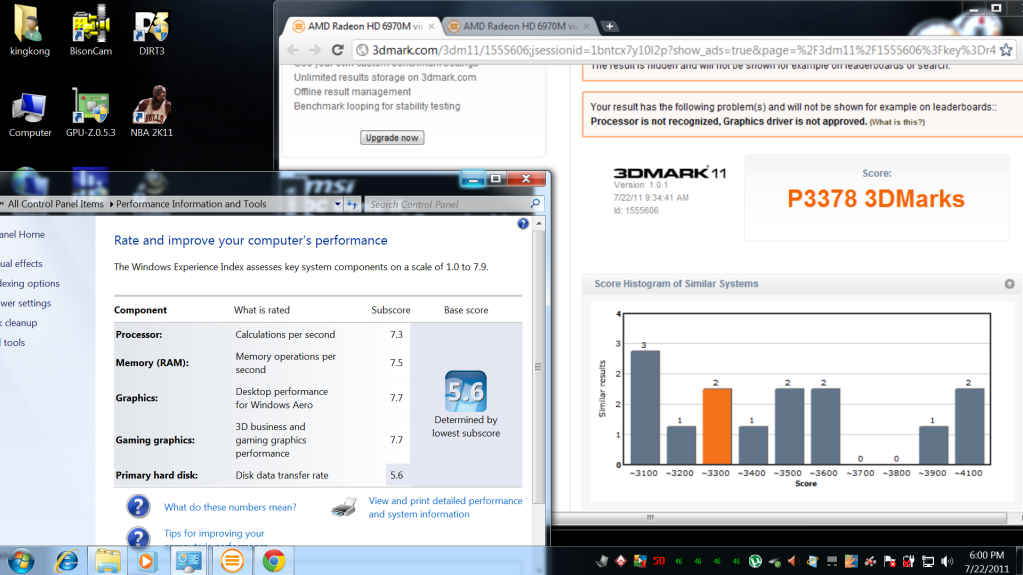The image size is (1023, 575).
Task: Reload the 3dmark page in Chrome
Action: [337, 50]
